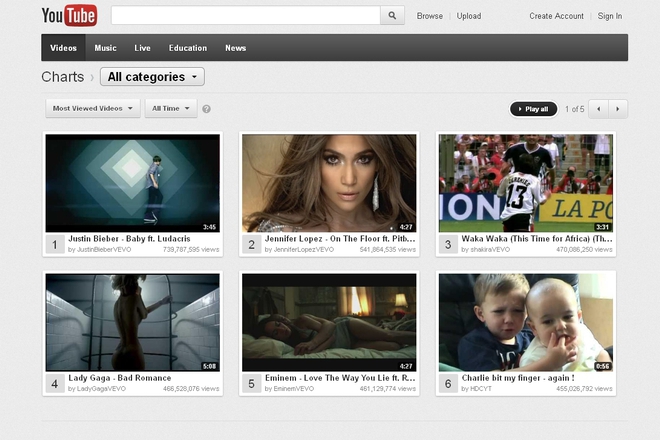
Task: Click the Browse link
Action: (x=430, y=16)
